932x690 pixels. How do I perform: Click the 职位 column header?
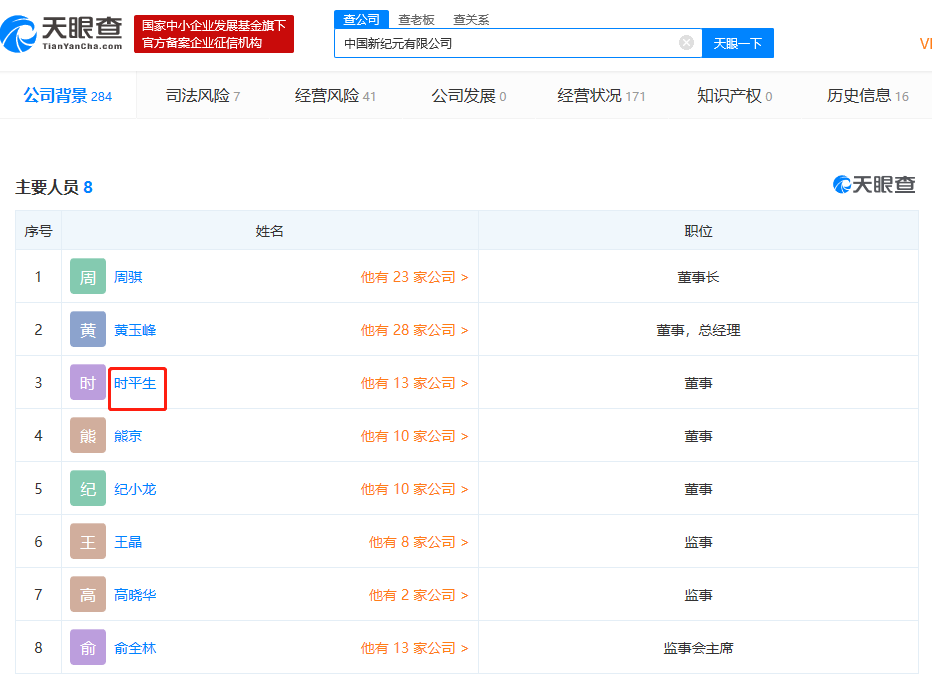[698, 231]
